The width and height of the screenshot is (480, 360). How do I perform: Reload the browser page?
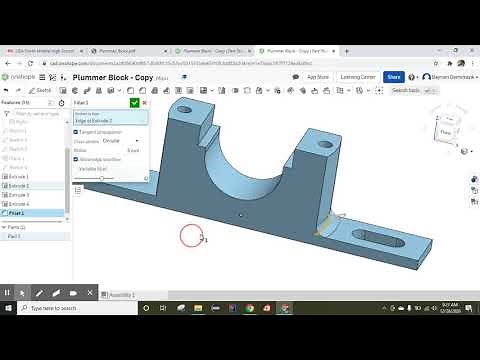pyautogui.click(x=30, y=63)
